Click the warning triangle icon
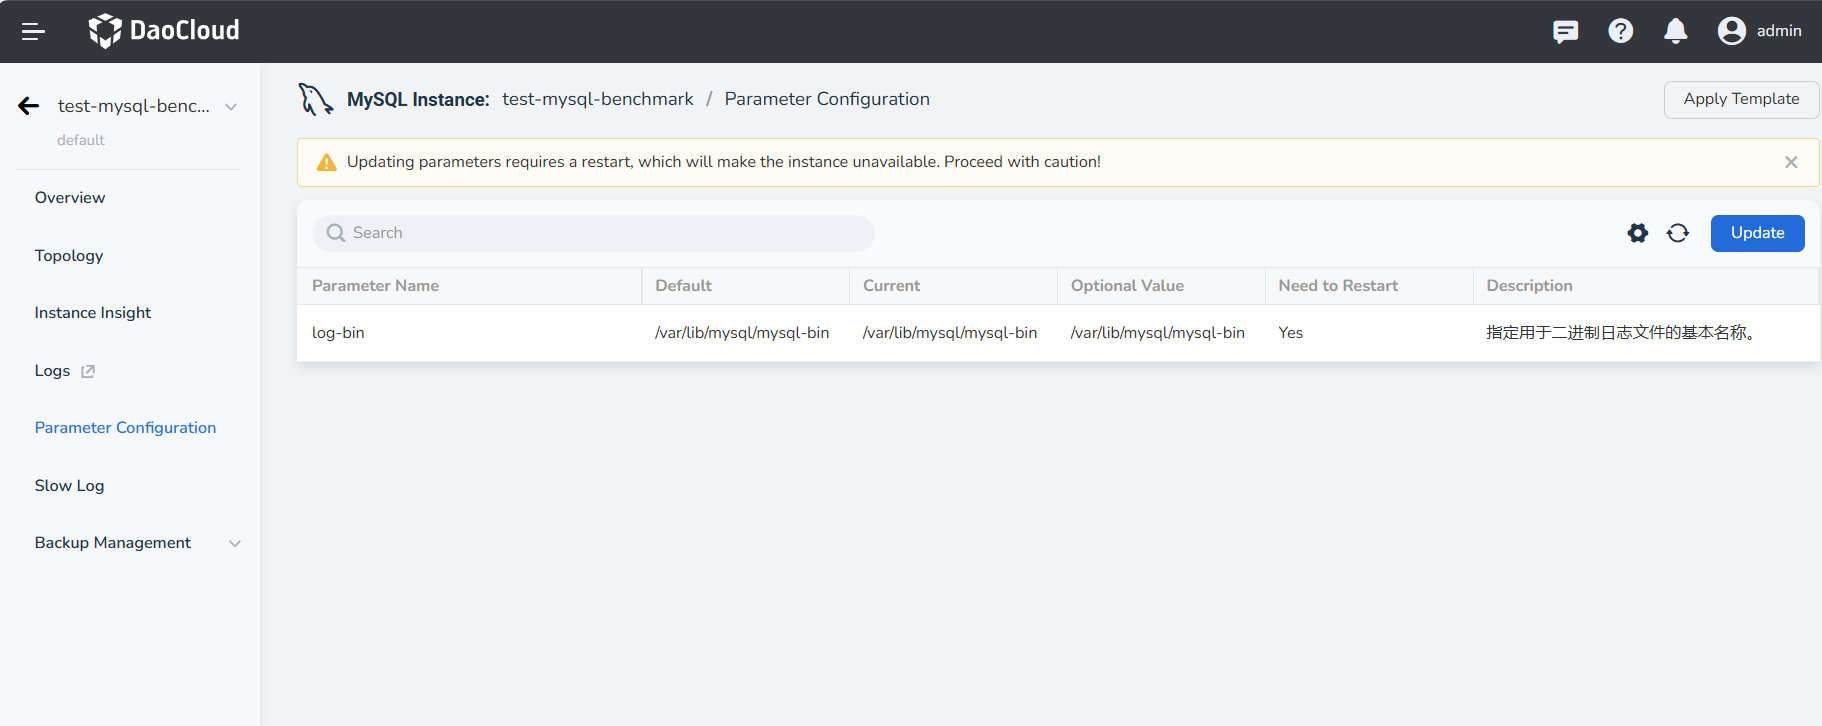 (326, 162)
